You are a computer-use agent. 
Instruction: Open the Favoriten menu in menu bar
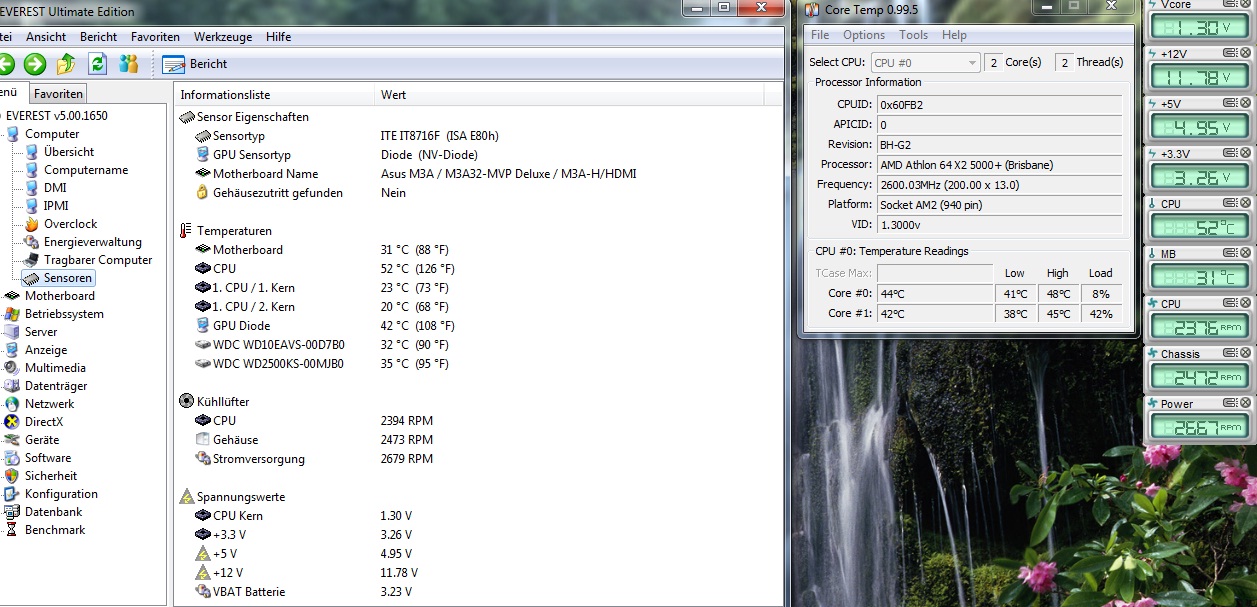tap(156, 37)
